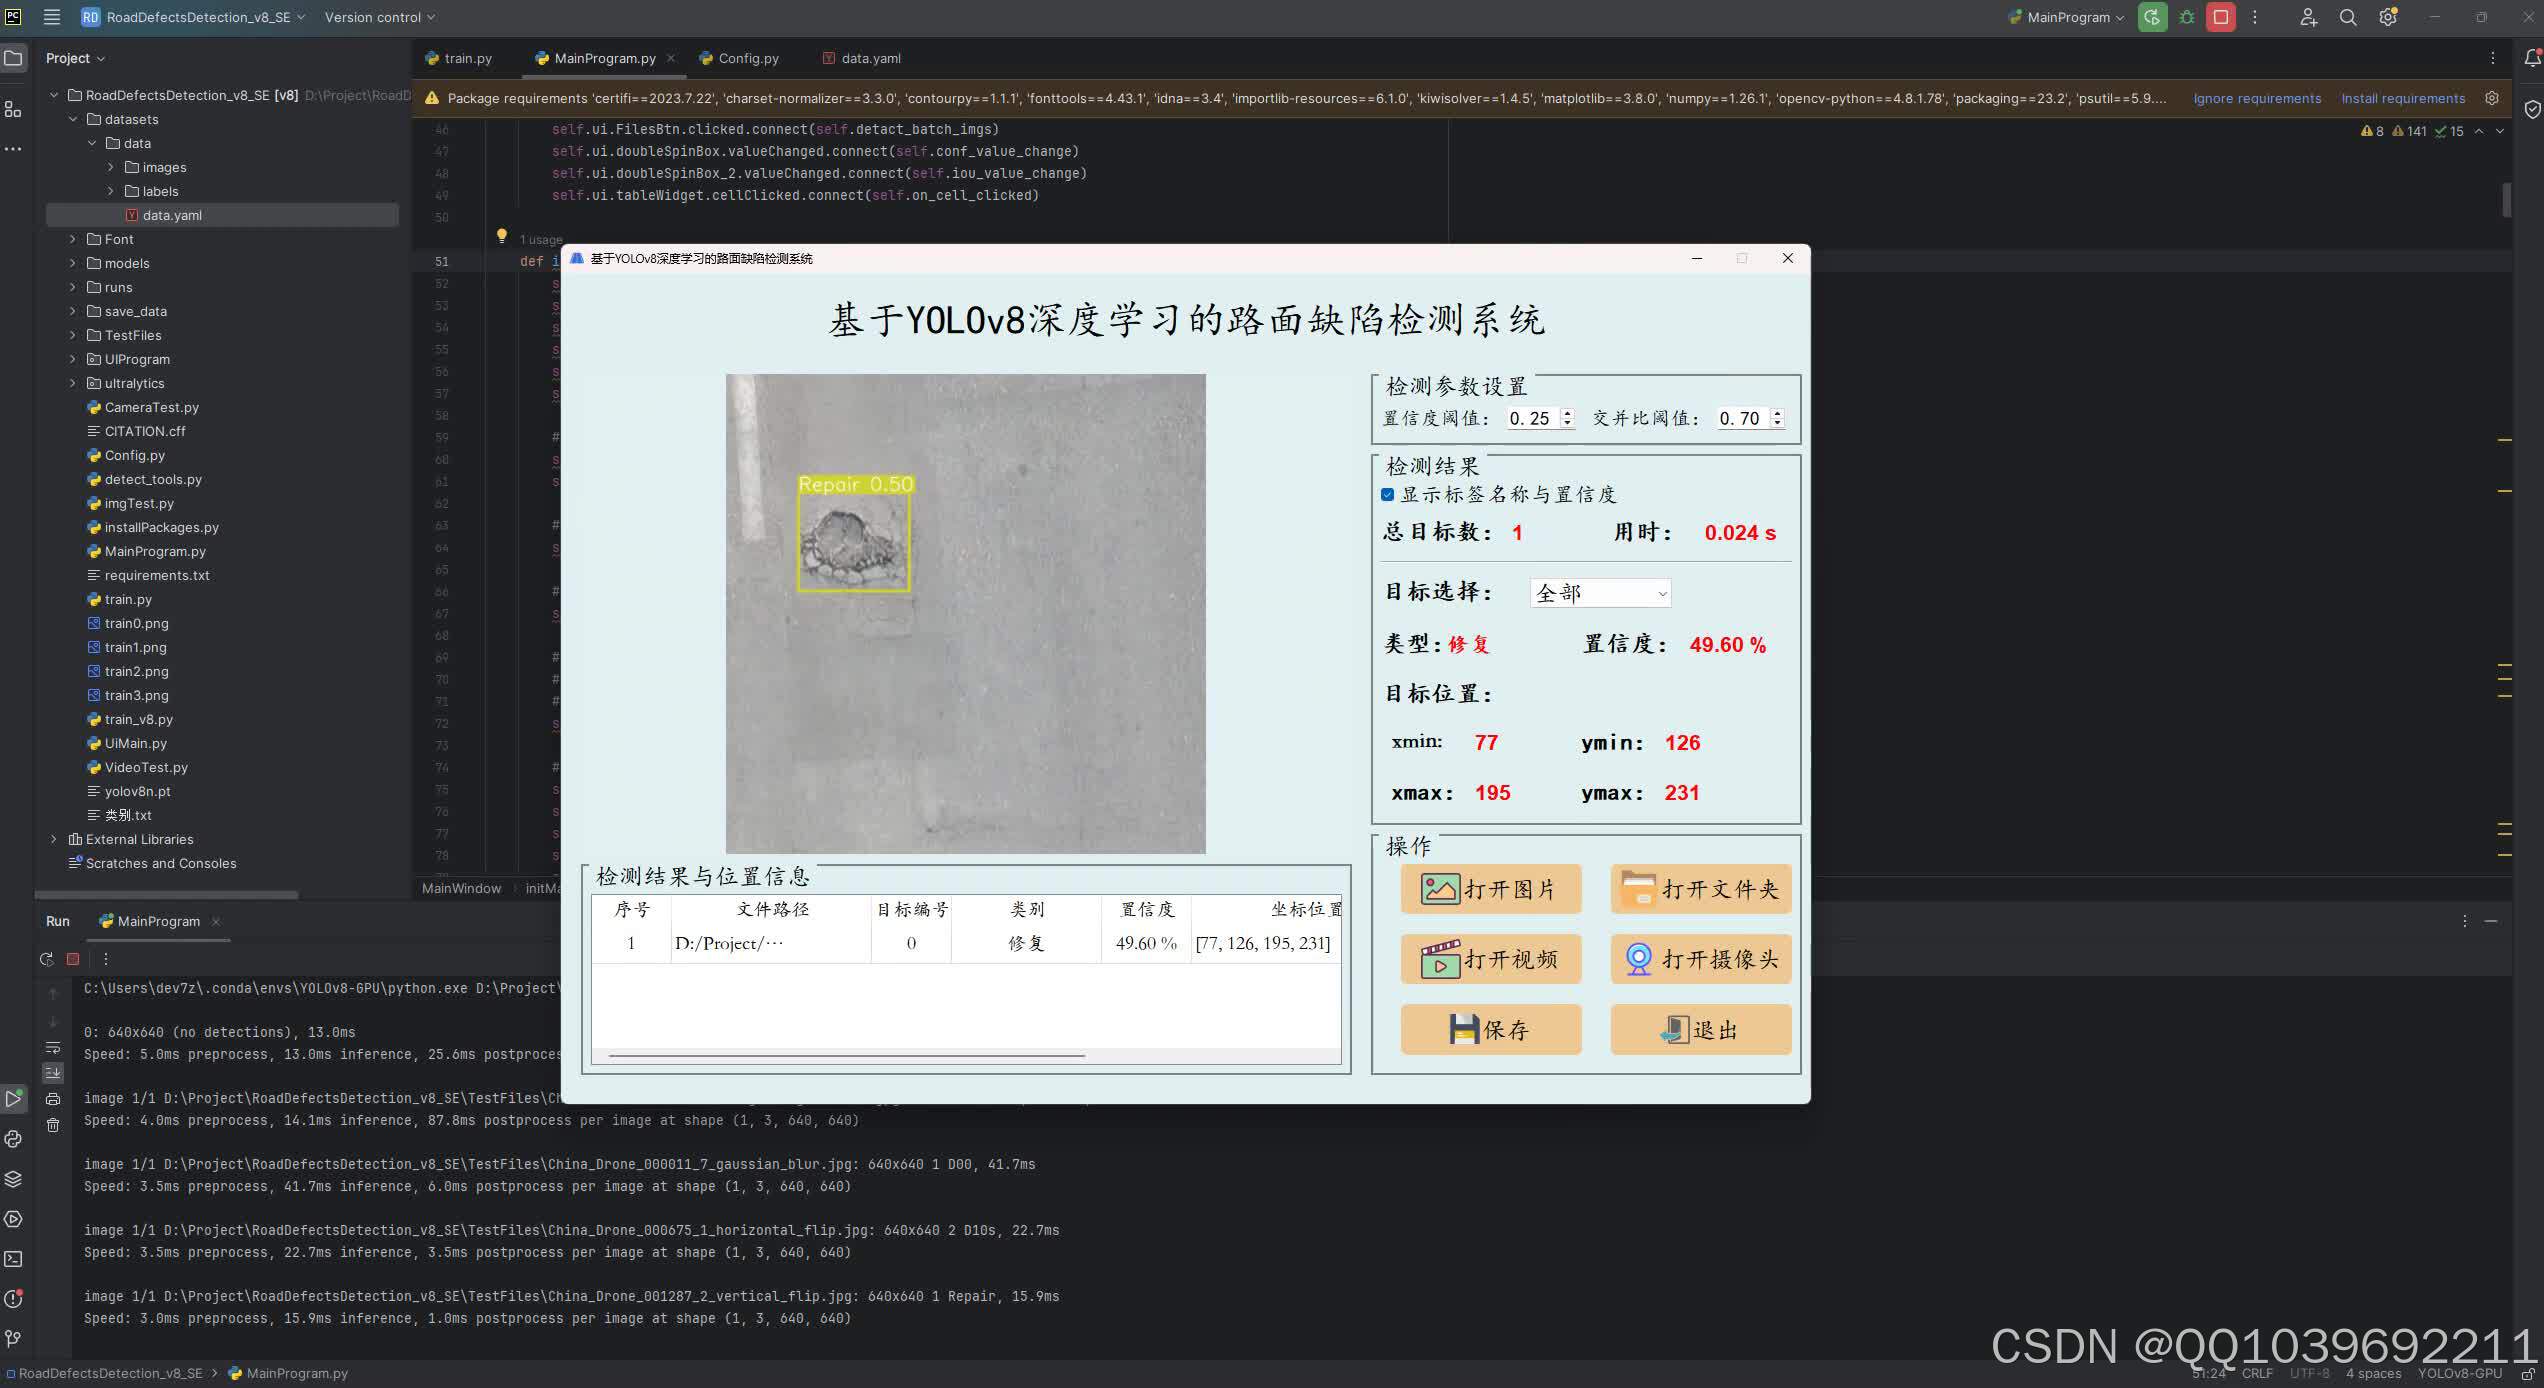Open the Problems tool window icon
Image resolution: width=2544 pixels, height=1388 pixels.
click(x=13, y=1299)
